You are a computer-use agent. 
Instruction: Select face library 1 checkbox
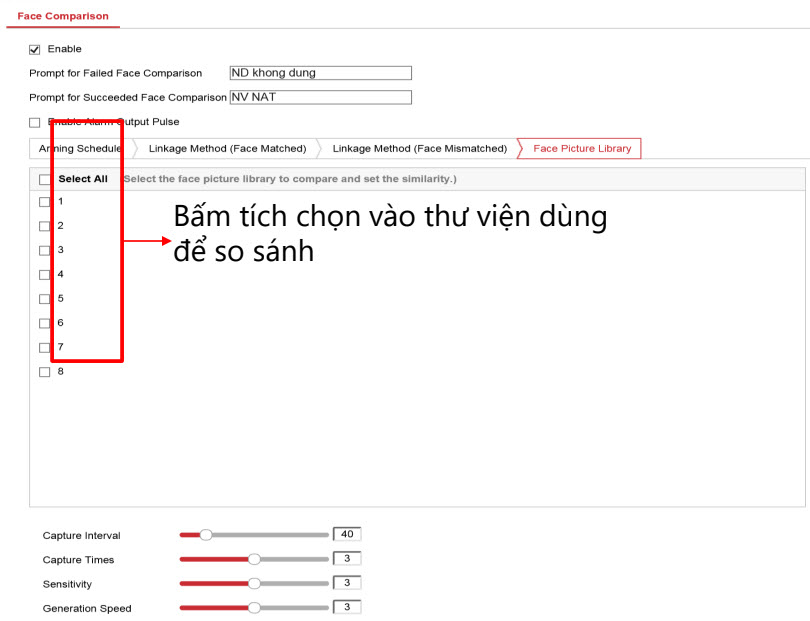click(44, 202)
